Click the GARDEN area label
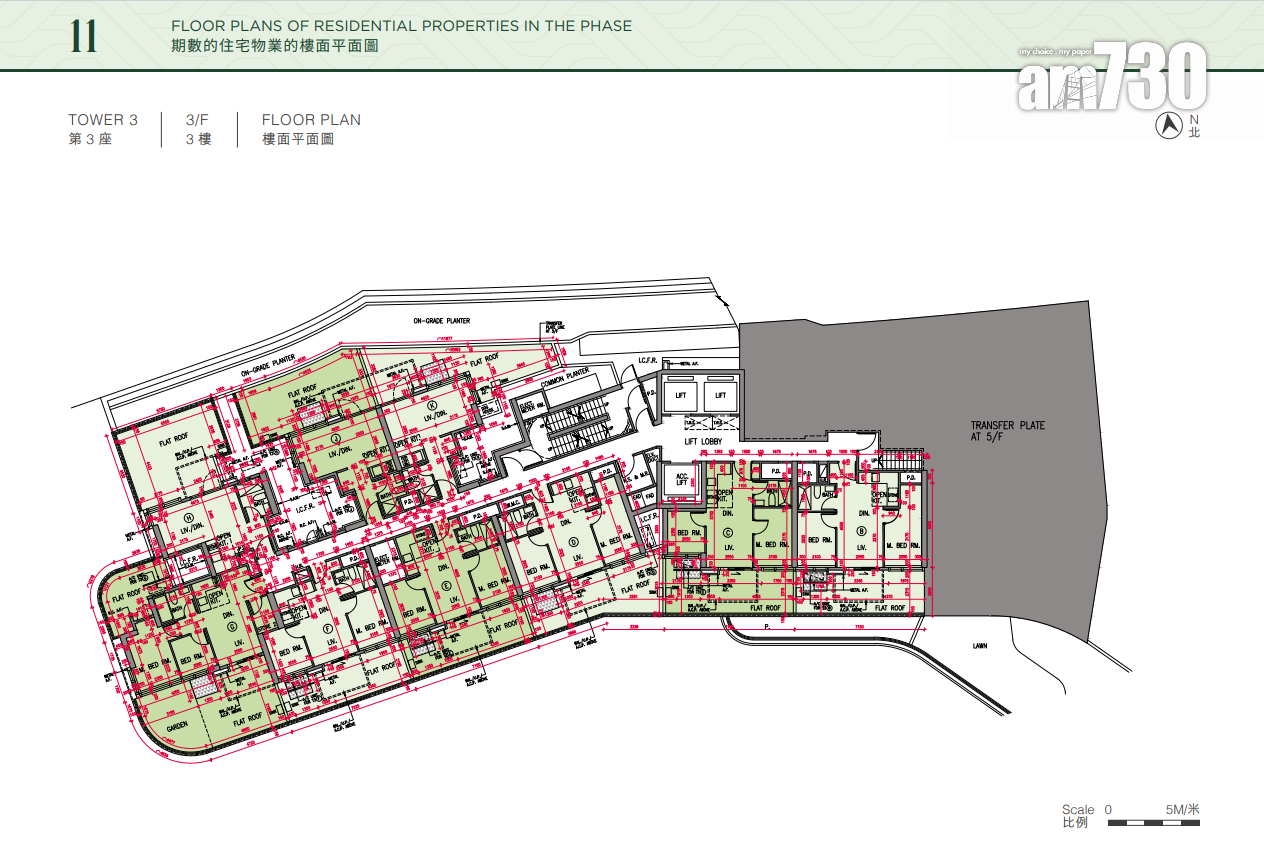Screen dimensions: 1264x860 [x=178, y=727]
